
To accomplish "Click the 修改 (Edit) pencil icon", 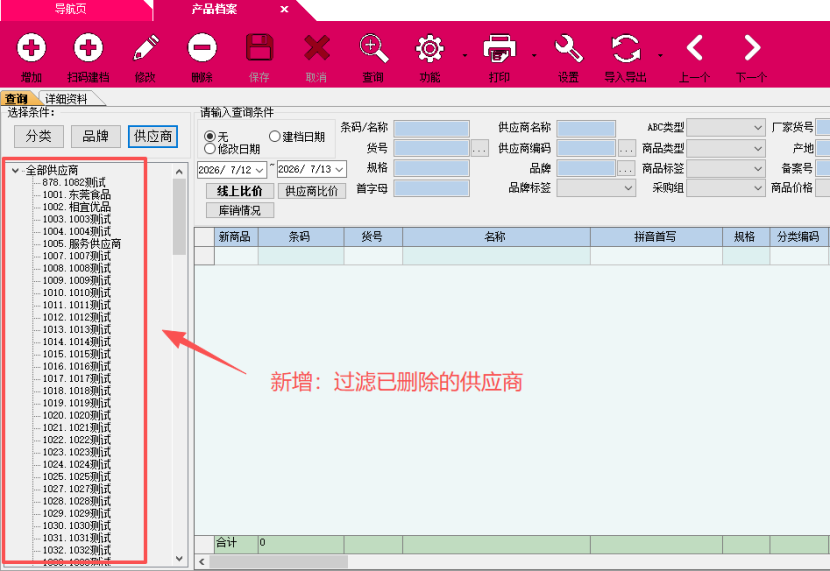I will click(x=146, y=49).
